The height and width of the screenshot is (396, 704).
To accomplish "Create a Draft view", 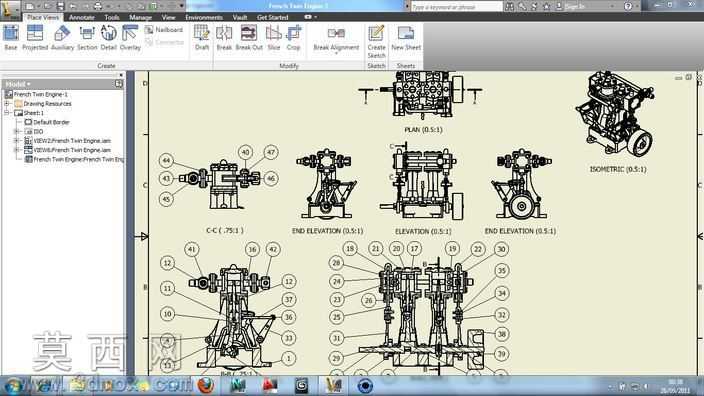I will (202, 37).
